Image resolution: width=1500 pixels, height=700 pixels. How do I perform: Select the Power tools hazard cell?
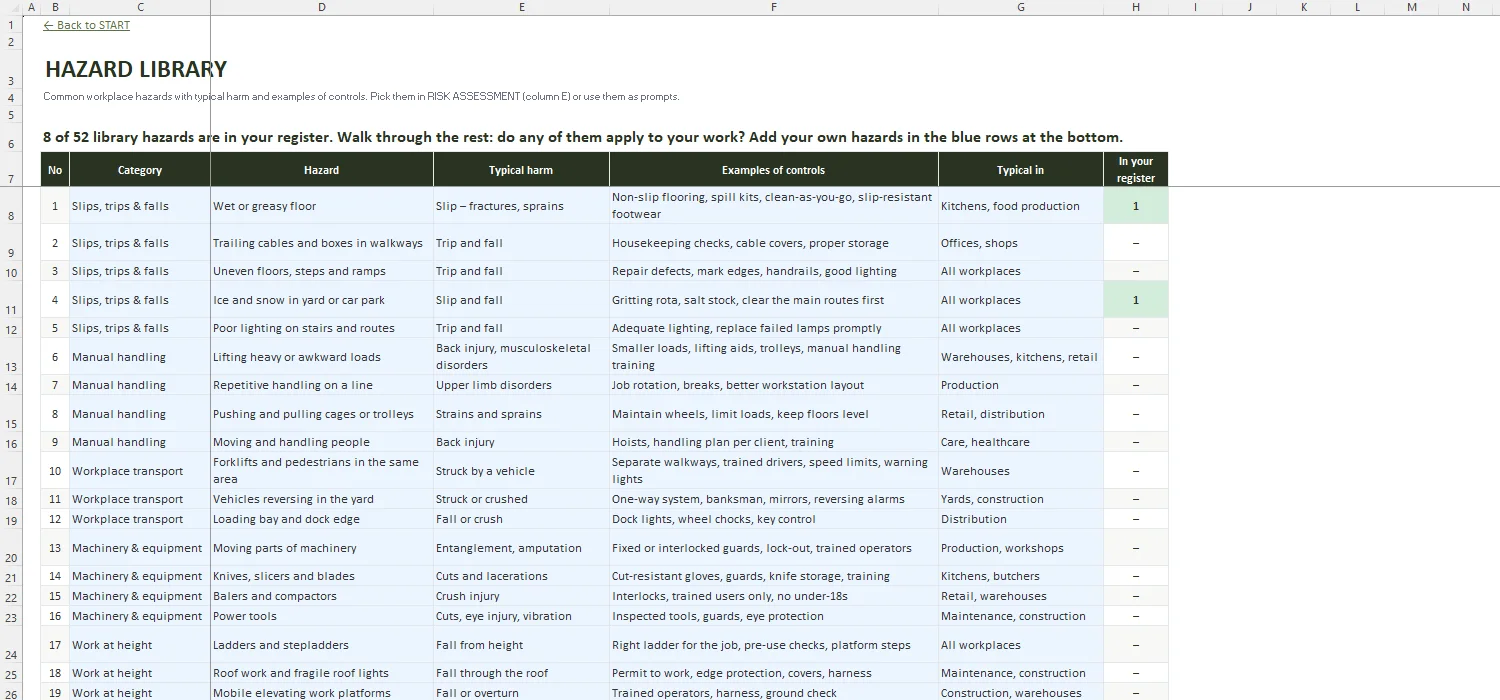322,616
